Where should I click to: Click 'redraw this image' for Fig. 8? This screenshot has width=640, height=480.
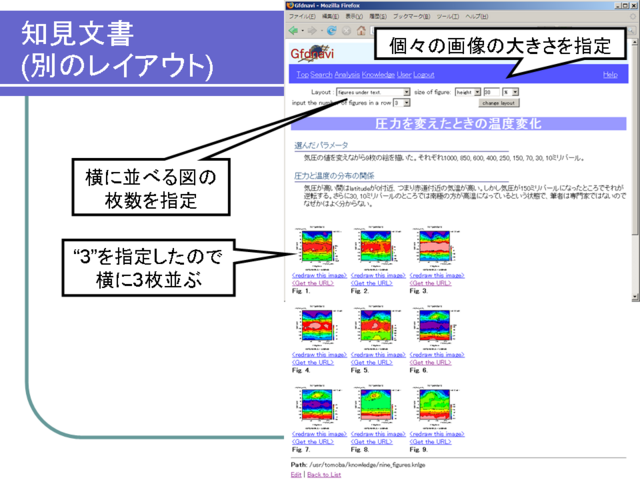(378, 434)
